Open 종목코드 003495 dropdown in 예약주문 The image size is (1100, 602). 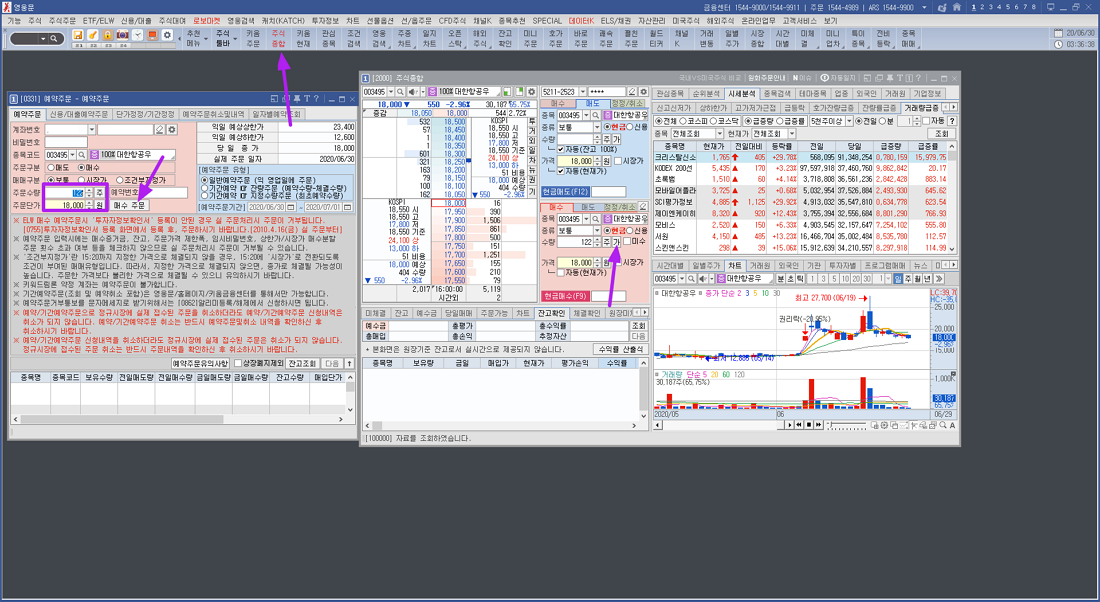(72, 154)
